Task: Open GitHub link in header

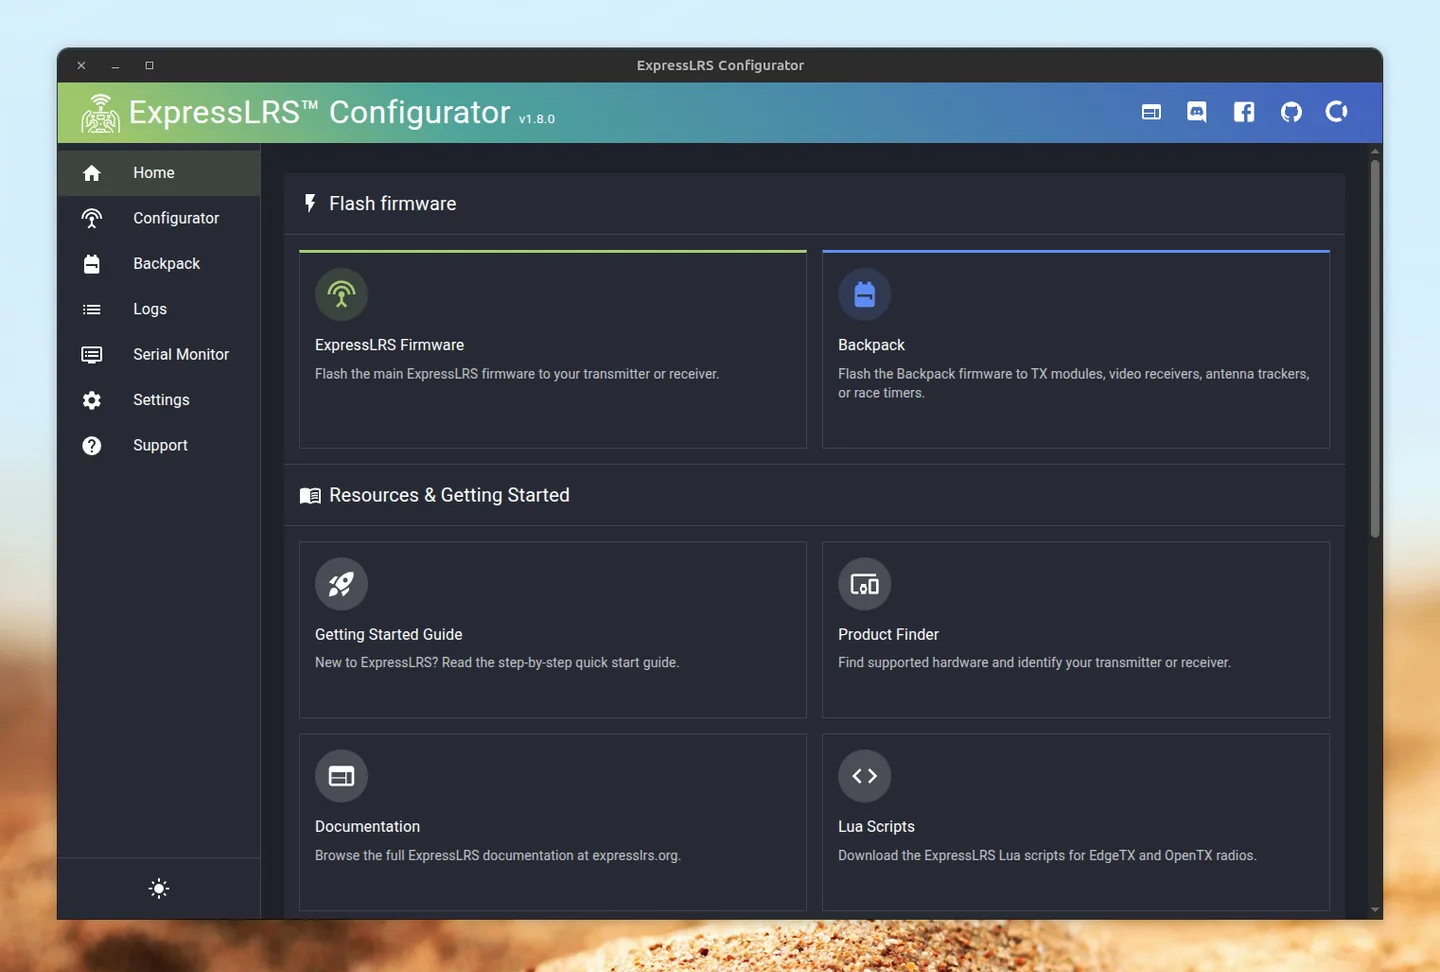Action: pos(1291,112)
